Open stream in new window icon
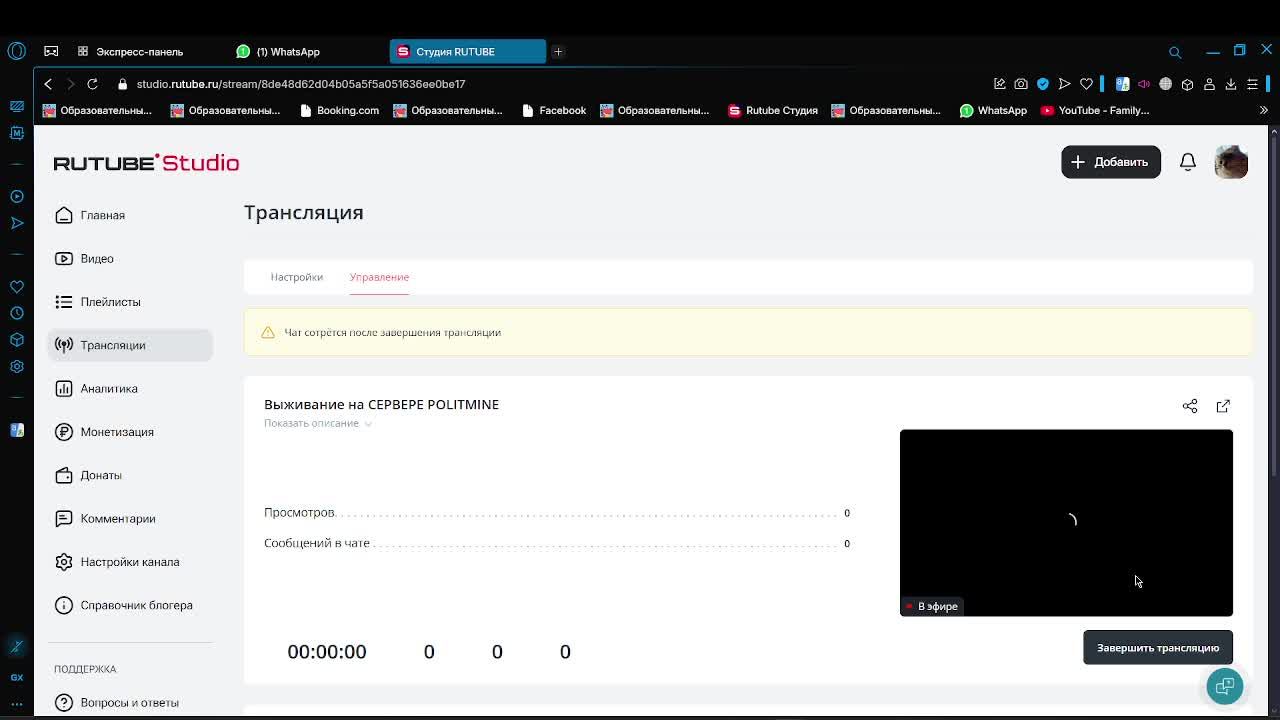Viewport: 1280px width, 720px height. click(1223, 406)
